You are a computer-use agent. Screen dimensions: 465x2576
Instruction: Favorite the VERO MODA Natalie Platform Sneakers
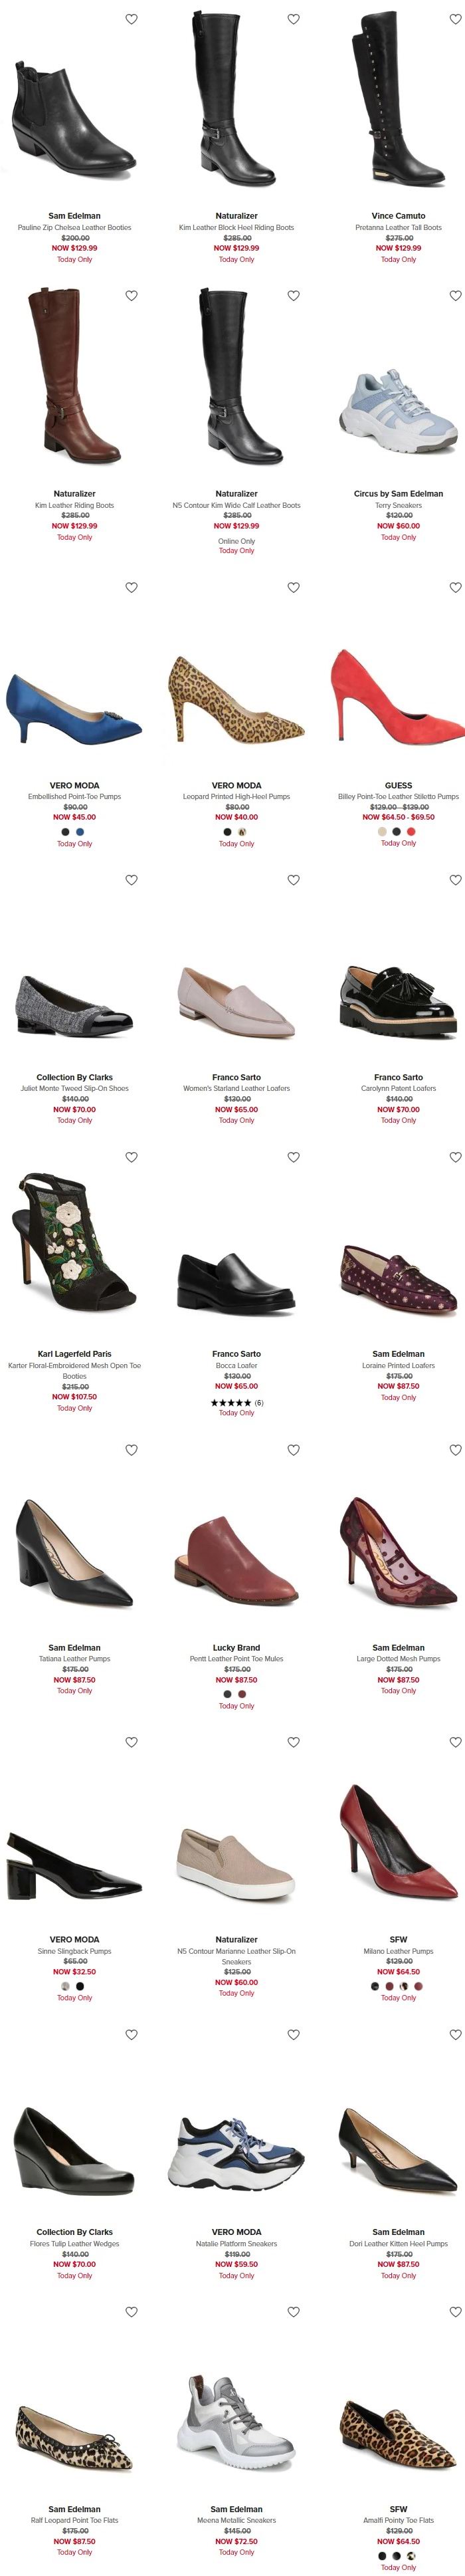click(293, 2034)
